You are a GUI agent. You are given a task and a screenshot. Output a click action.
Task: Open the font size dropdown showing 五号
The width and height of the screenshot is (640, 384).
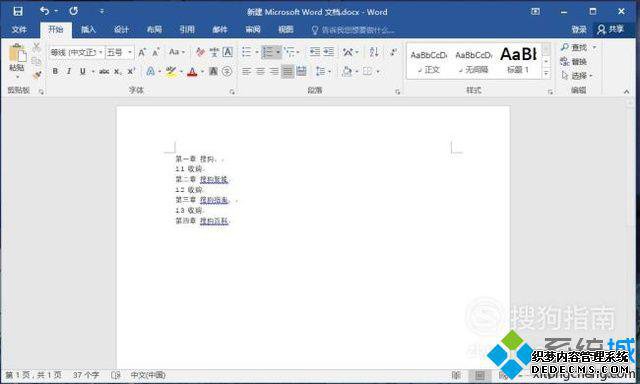[130, 52]
